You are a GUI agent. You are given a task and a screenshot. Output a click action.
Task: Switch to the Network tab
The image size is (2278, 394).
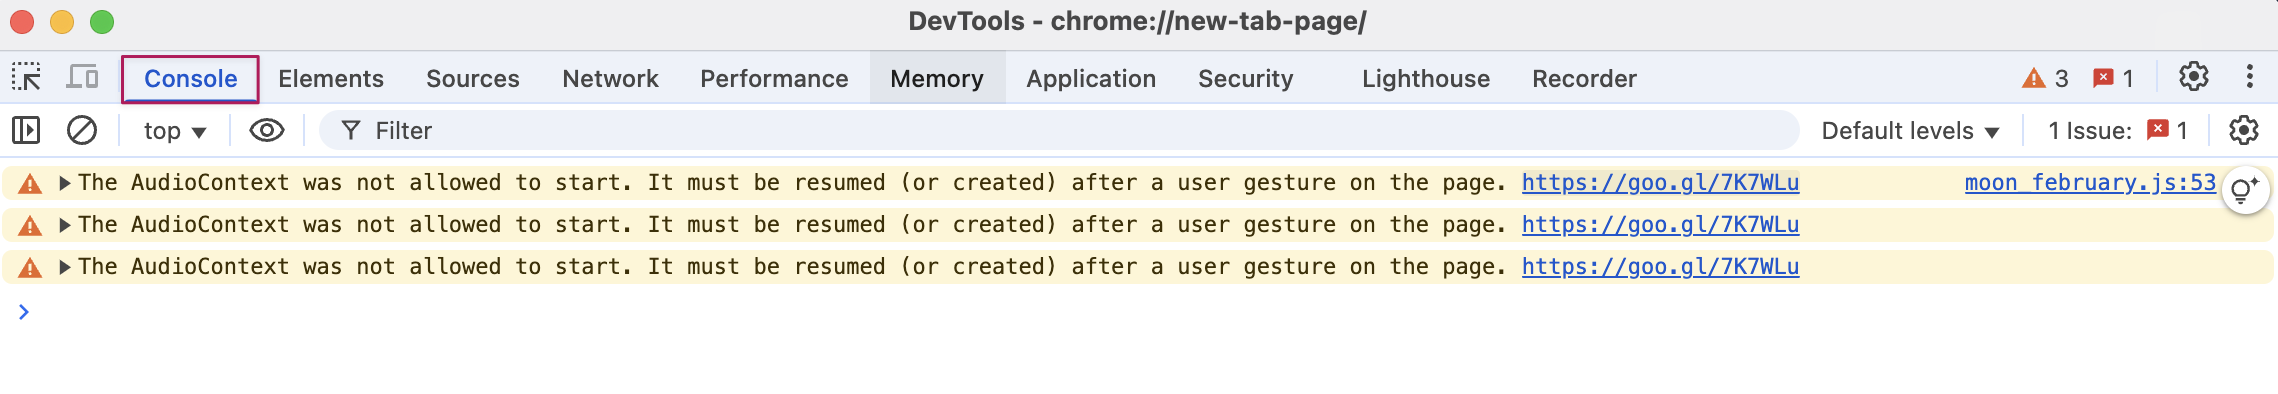(610, 78)
